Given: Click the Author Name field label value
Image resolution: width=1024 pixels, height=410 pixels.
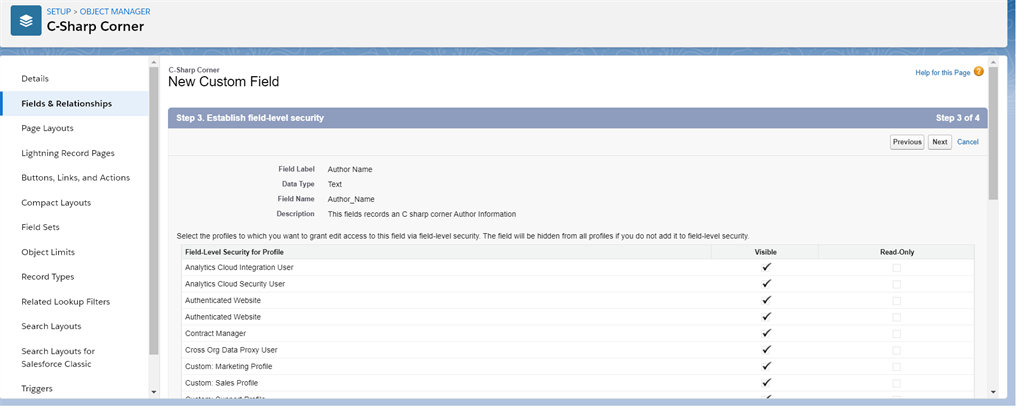Looking at the screenshot, I should [x=350, y=169].
